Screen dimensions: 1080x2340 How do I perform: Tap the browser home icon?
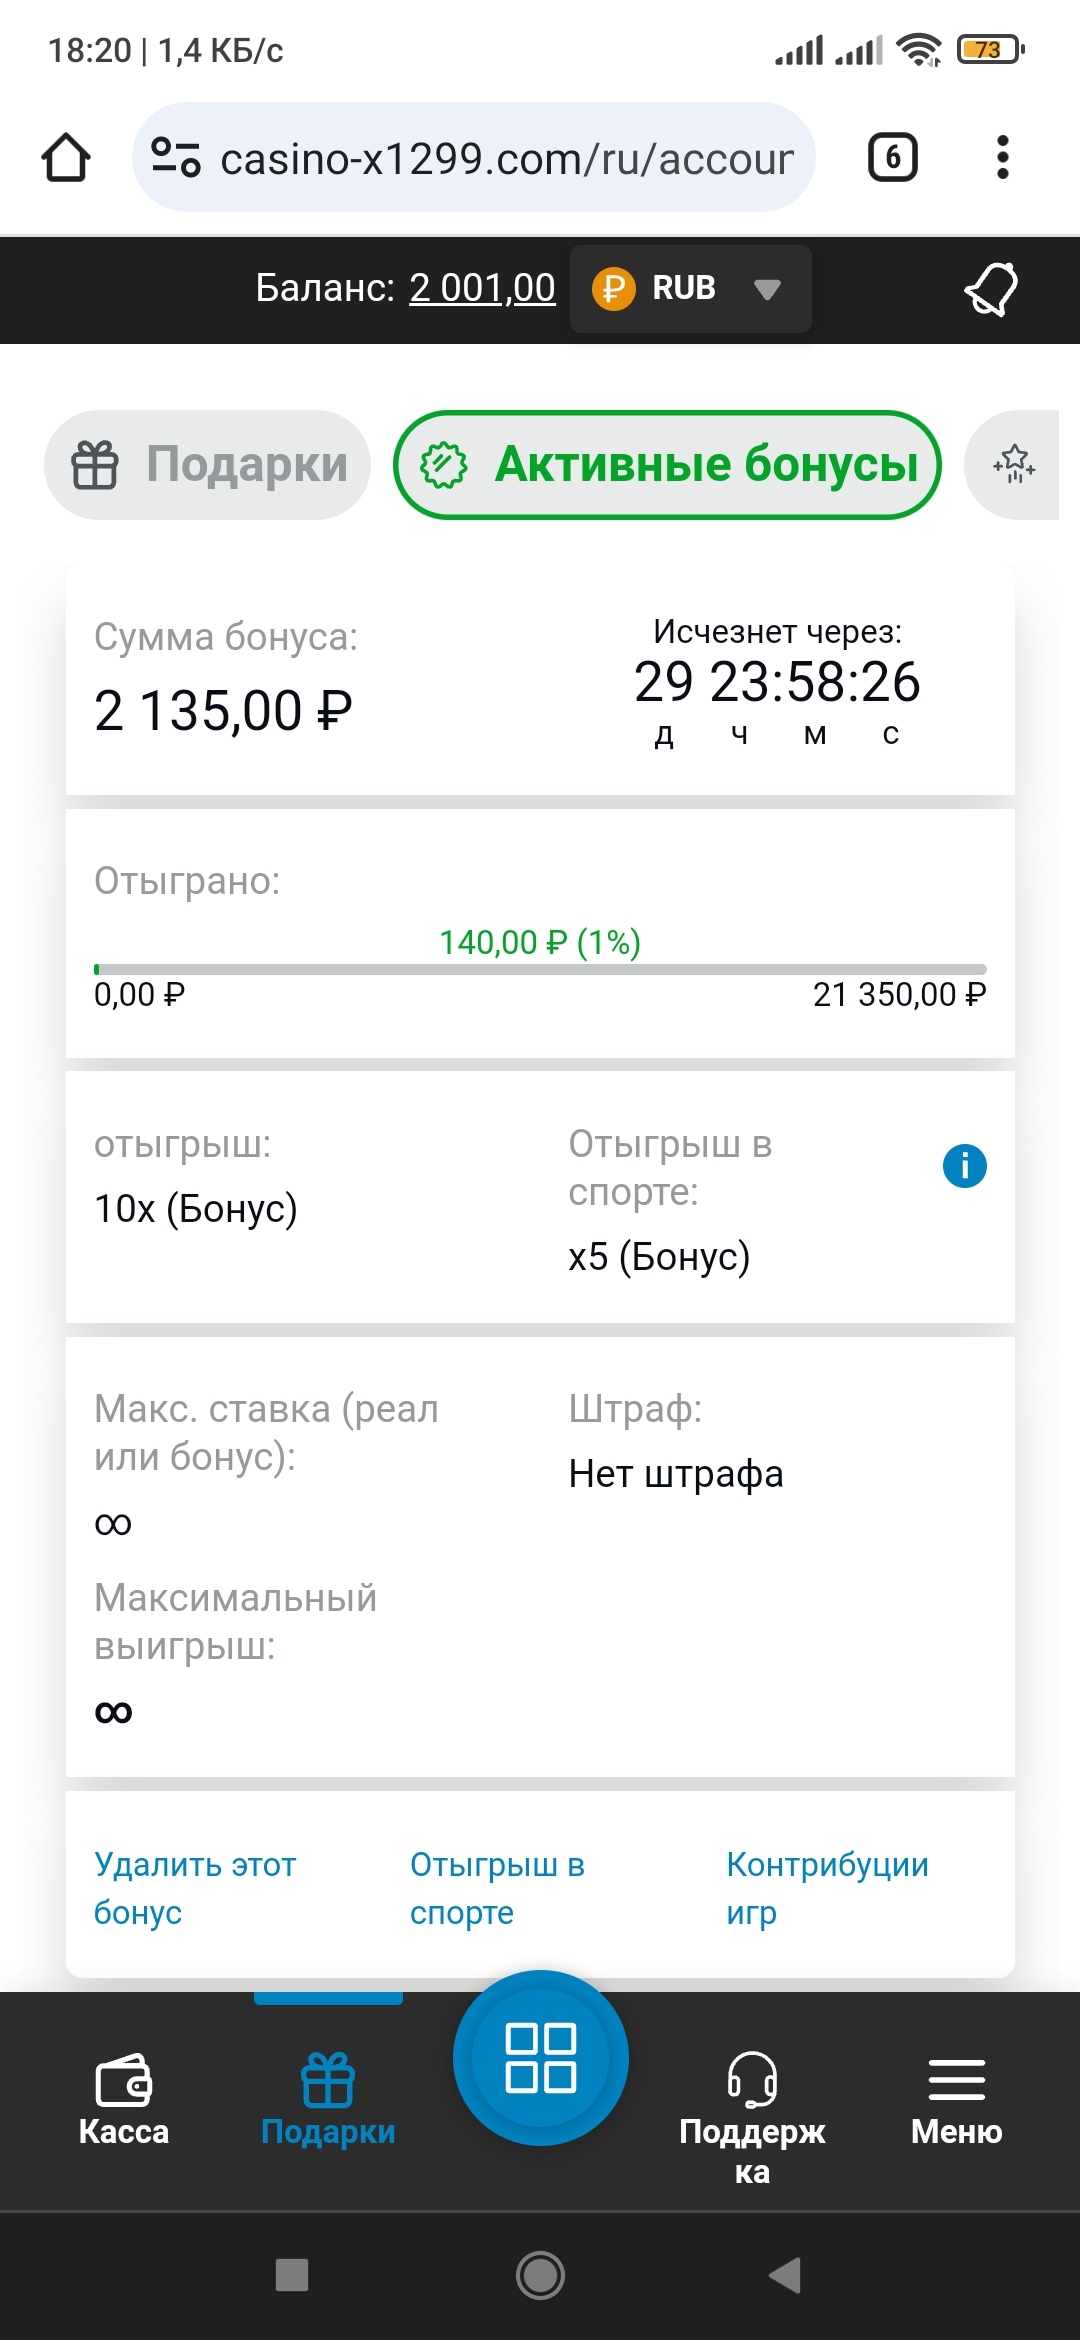coord(66,158)
